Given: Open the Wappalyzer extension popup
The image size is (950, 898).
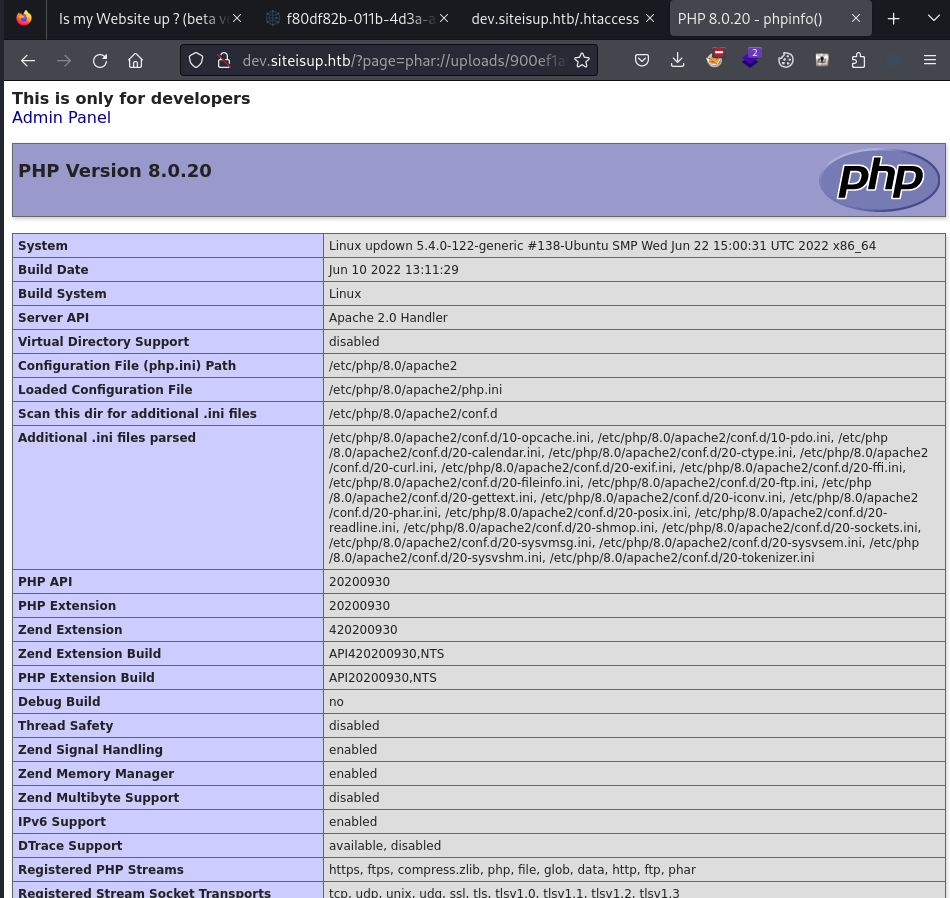Looking at the screenshot, I should (x=751, y=60).
